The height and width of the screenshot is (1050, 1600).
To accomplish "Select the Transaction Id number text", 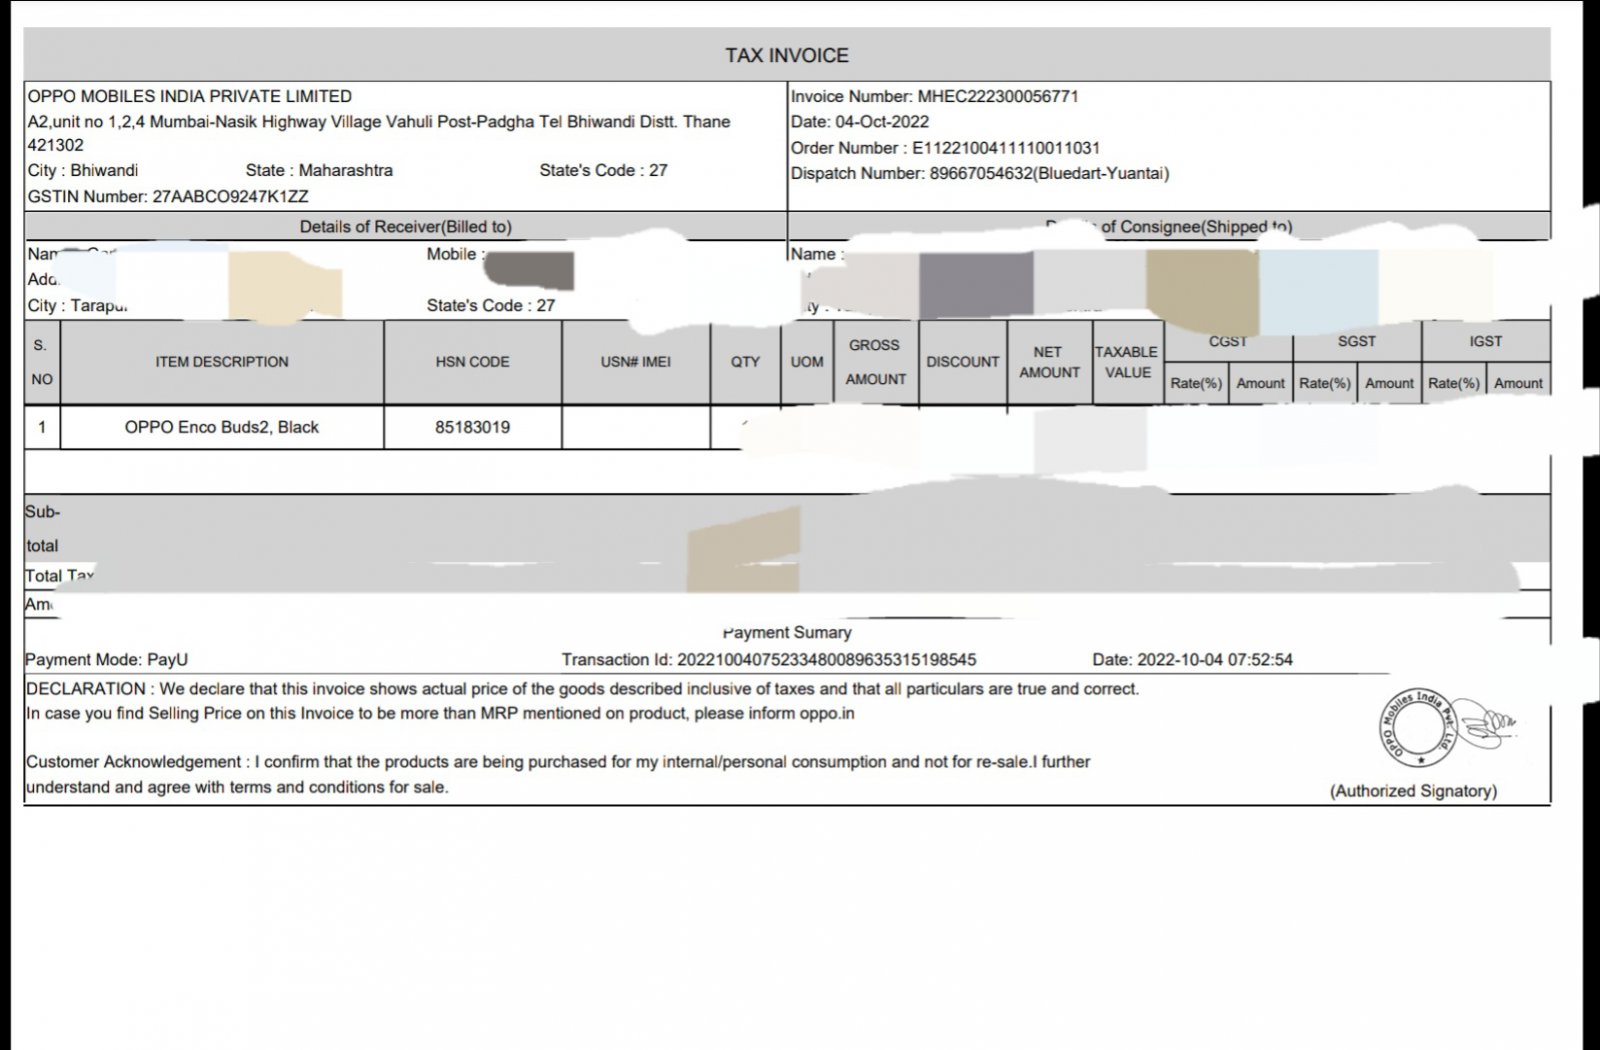I will pos(826,660).
